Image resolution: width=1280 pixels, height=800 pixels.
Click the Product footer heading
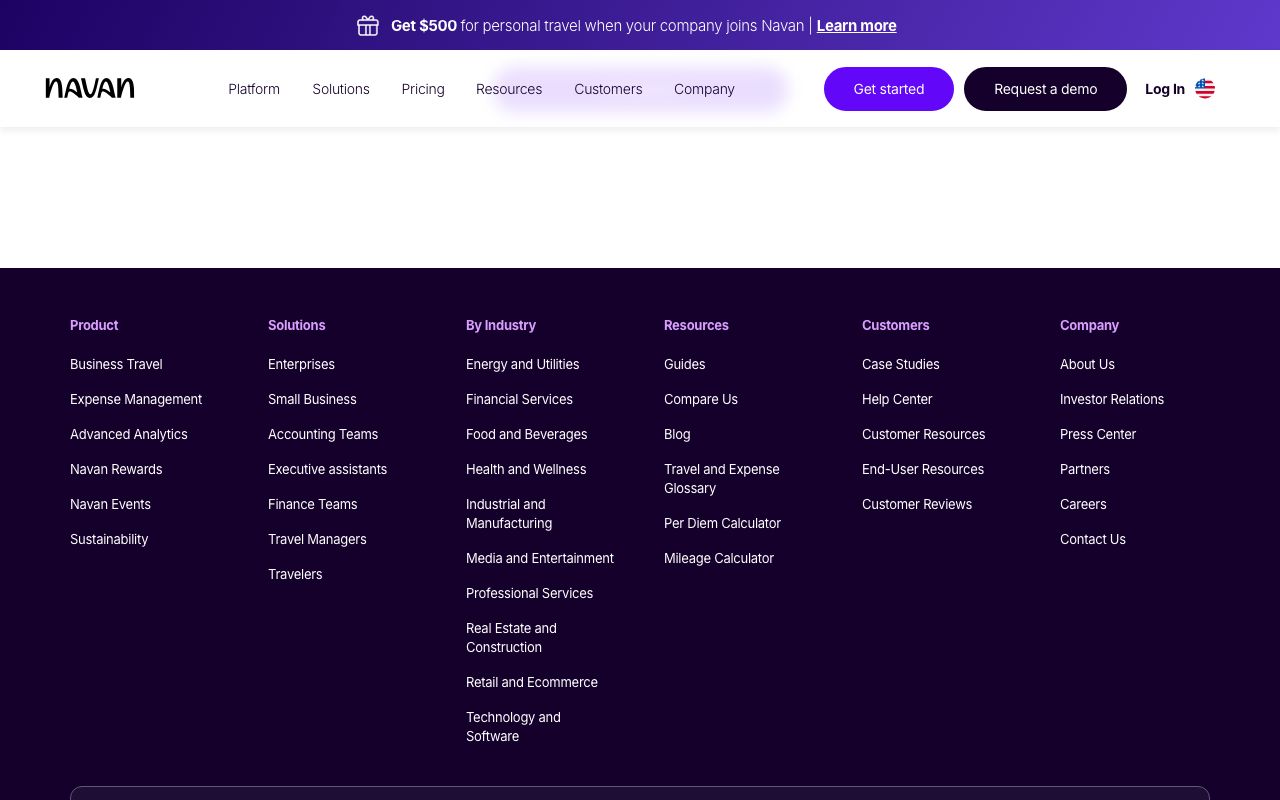coord(94,326)
